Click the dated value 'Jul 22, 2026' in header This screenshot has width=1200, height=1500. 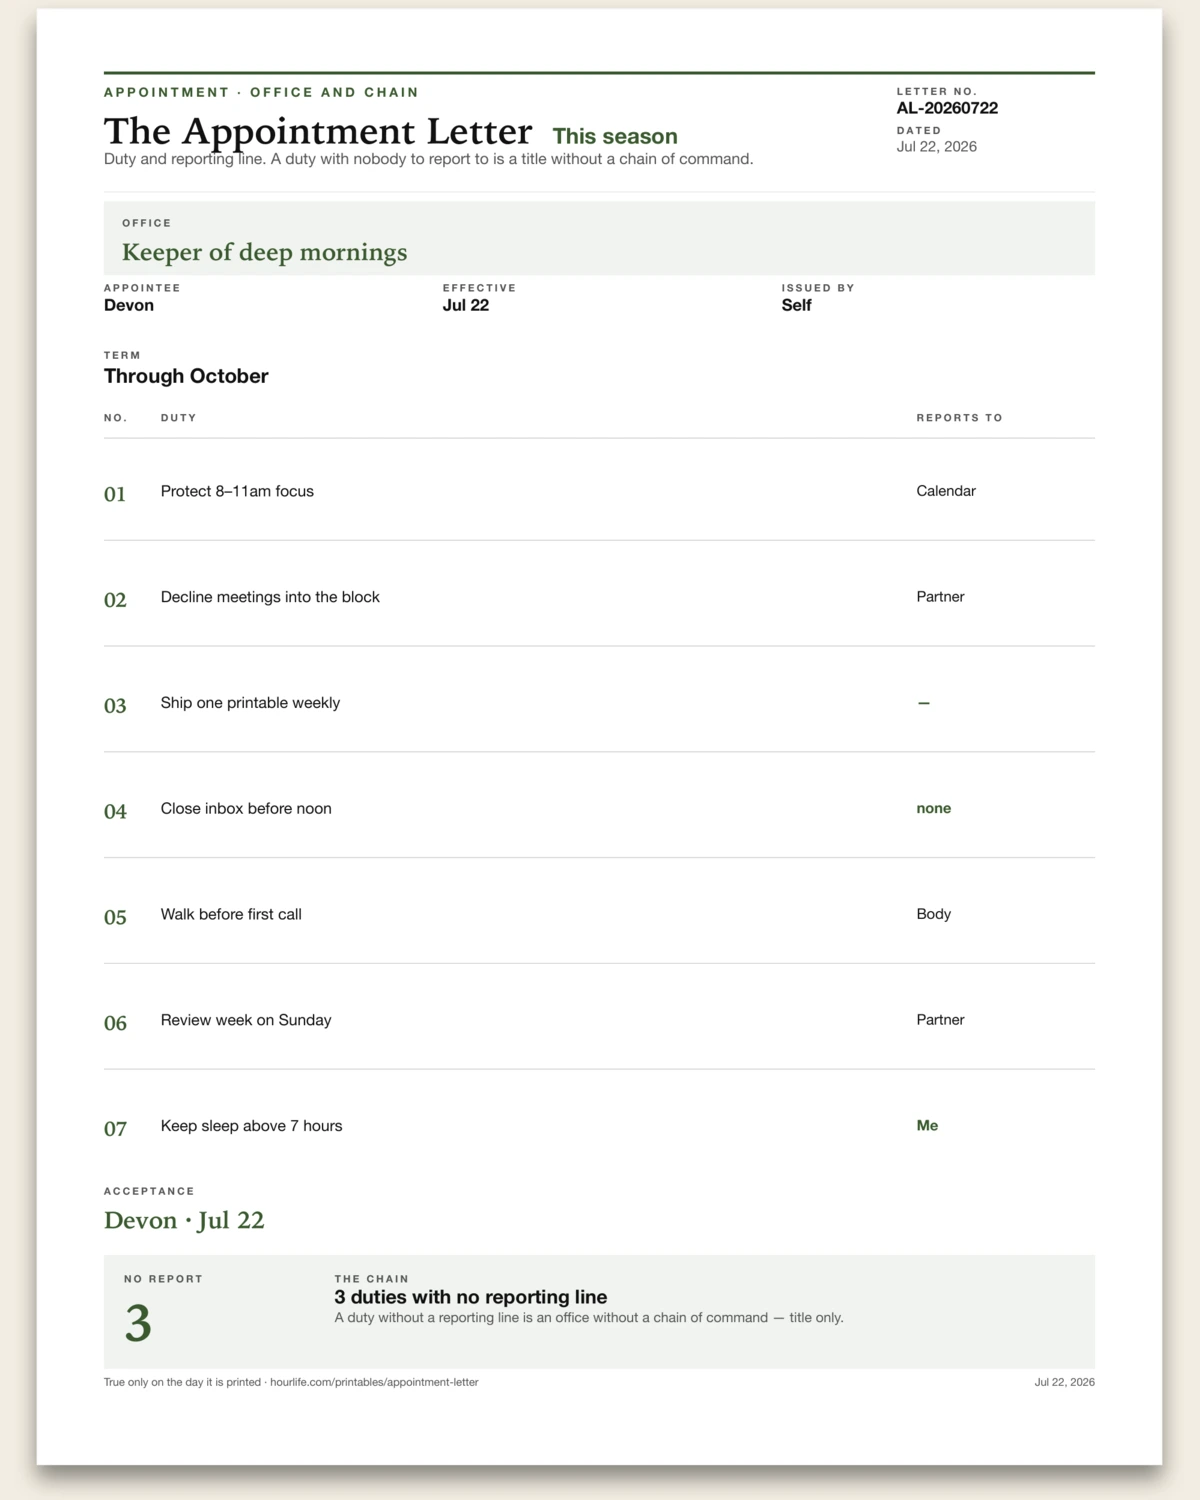pyautogui.click(x=937, y=146)
